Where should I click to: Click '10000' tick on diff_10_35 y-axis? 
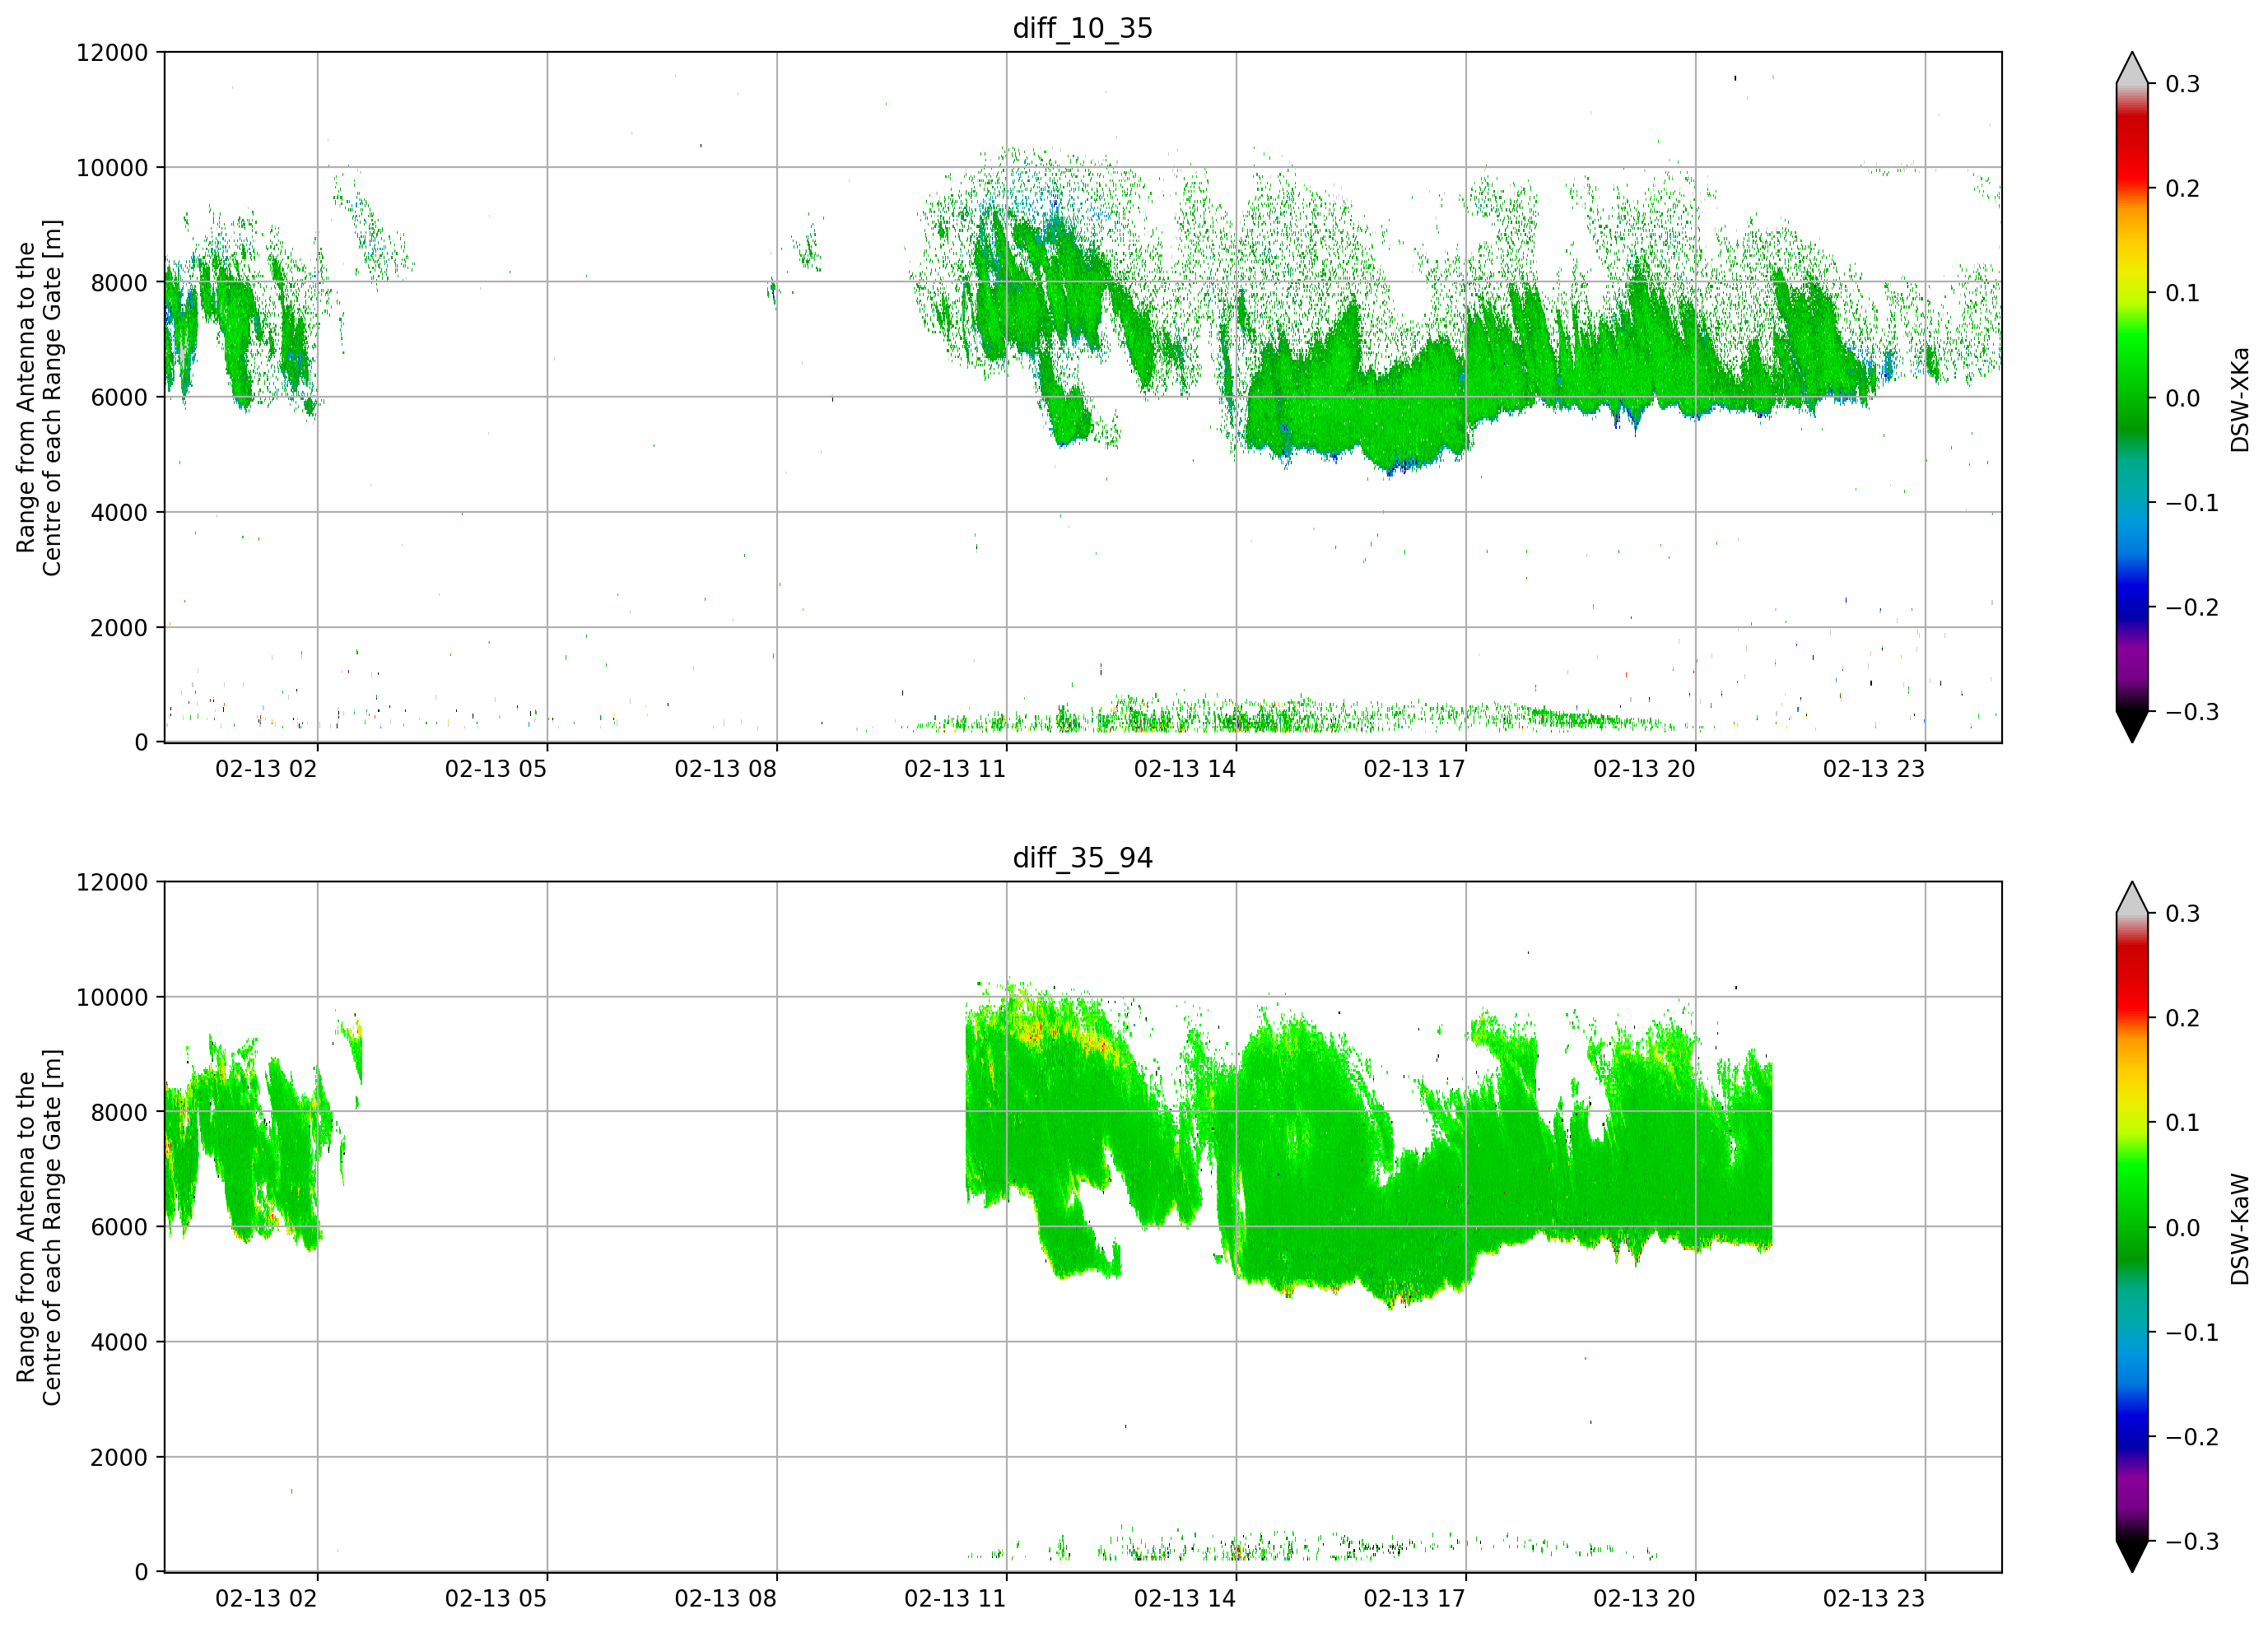pyautogui.click(x=112, y=168)
